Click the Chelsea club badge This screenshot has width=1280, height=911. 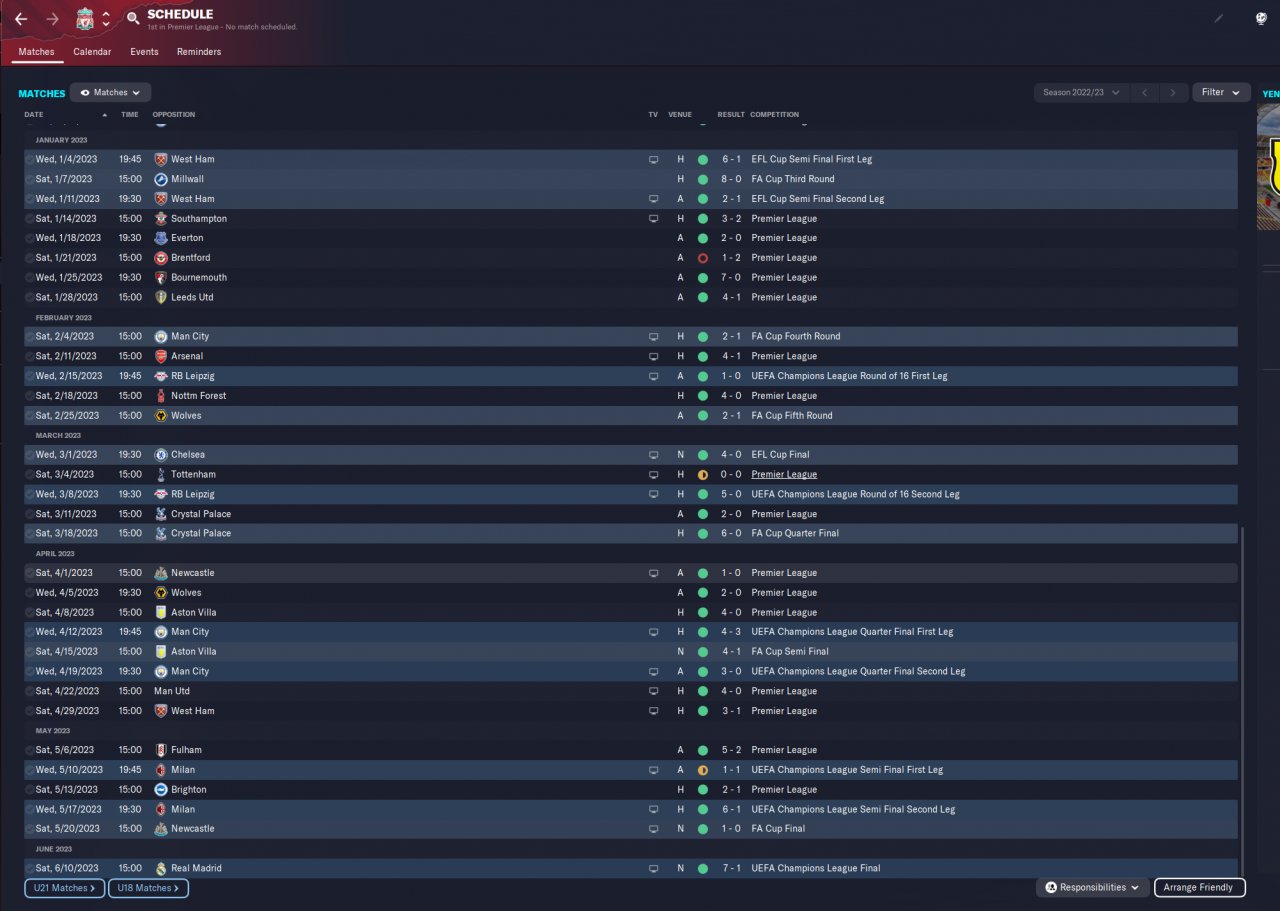pos(160,455)
